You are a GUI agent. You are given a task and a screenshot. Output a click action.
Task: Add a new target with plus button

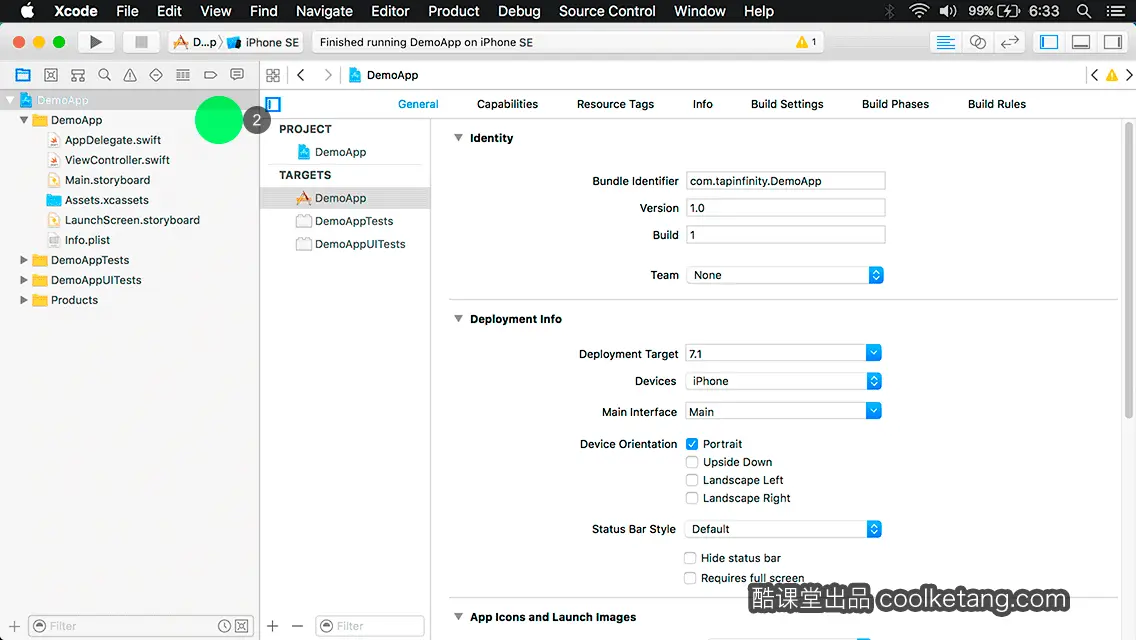click(x=272, y=626)
